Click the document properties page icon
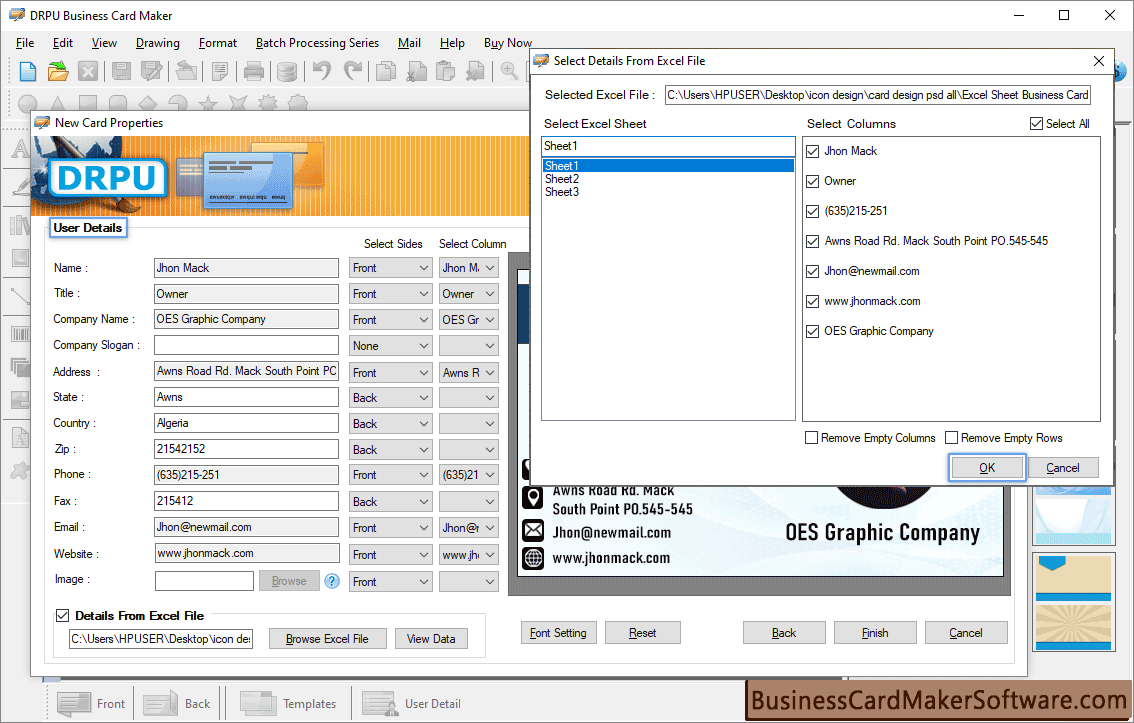The width and height of the screenshot is (1134, 723). [x=220, y=71]
